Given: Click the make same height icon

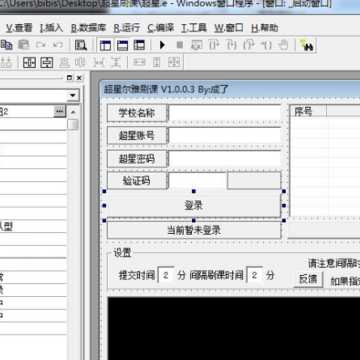Looking at the screenshot, I should coord(157,62).
